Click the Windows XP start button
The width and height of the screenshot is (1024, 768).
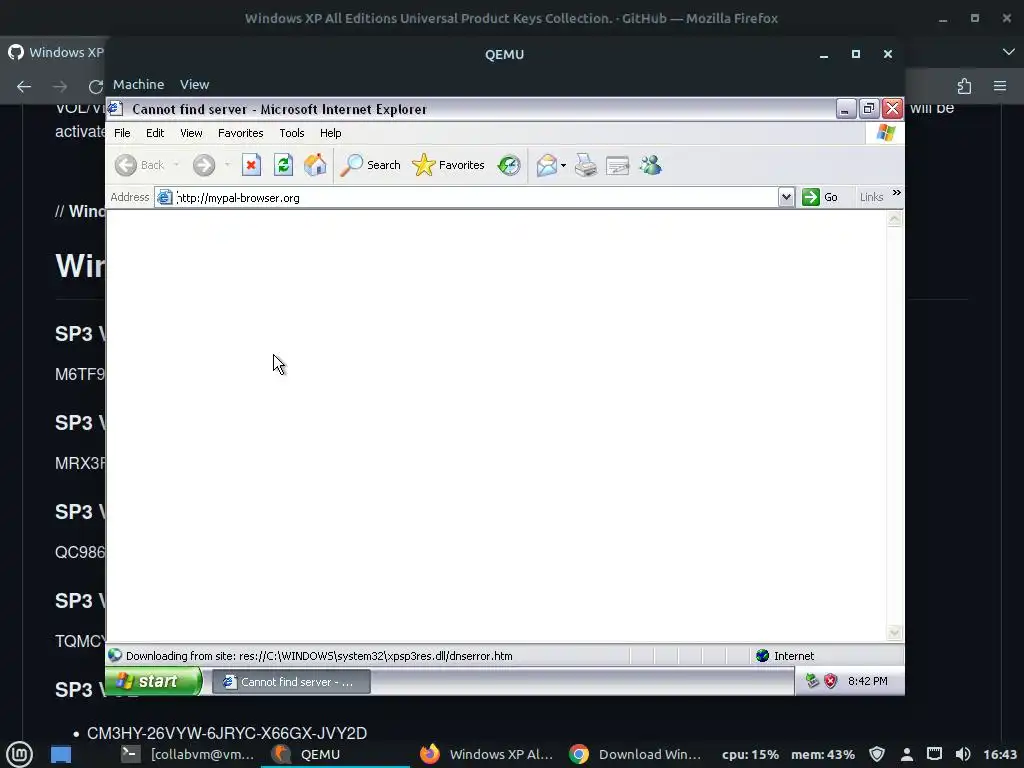[154, 681]
